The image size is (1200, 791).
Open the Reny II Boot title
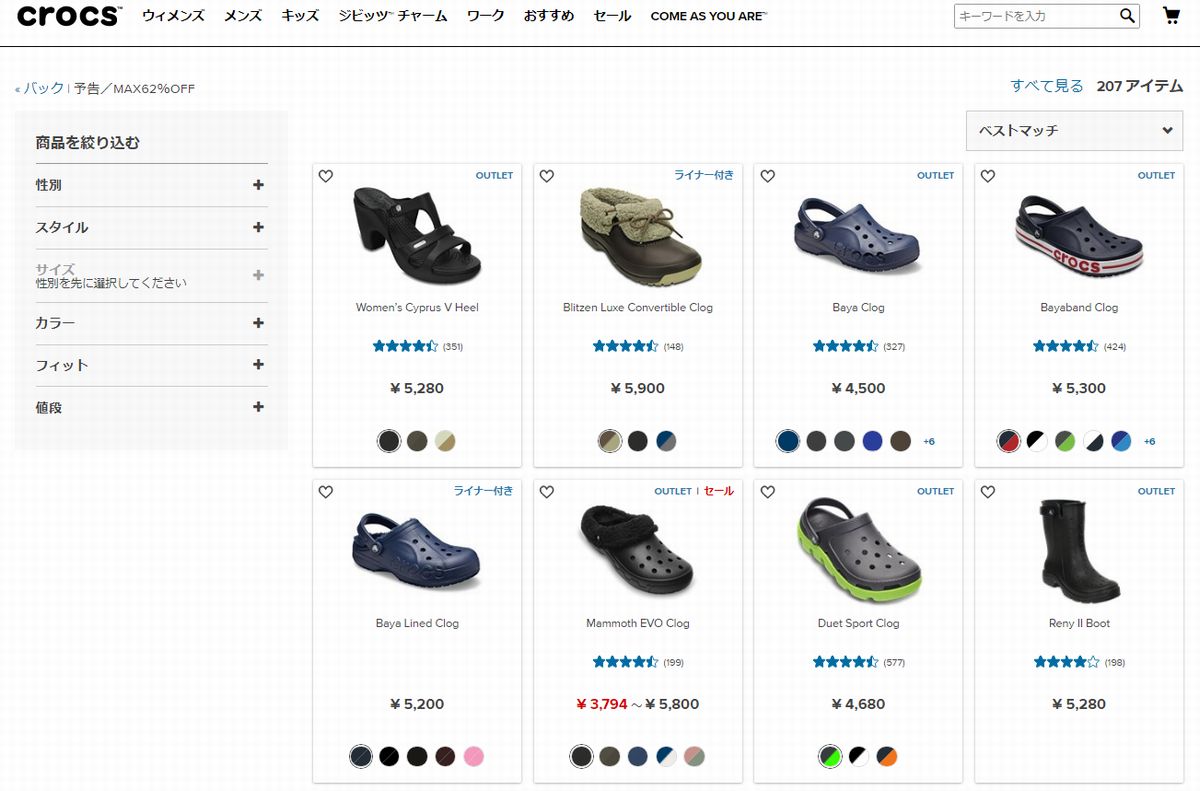click(x=1079, y=623)
